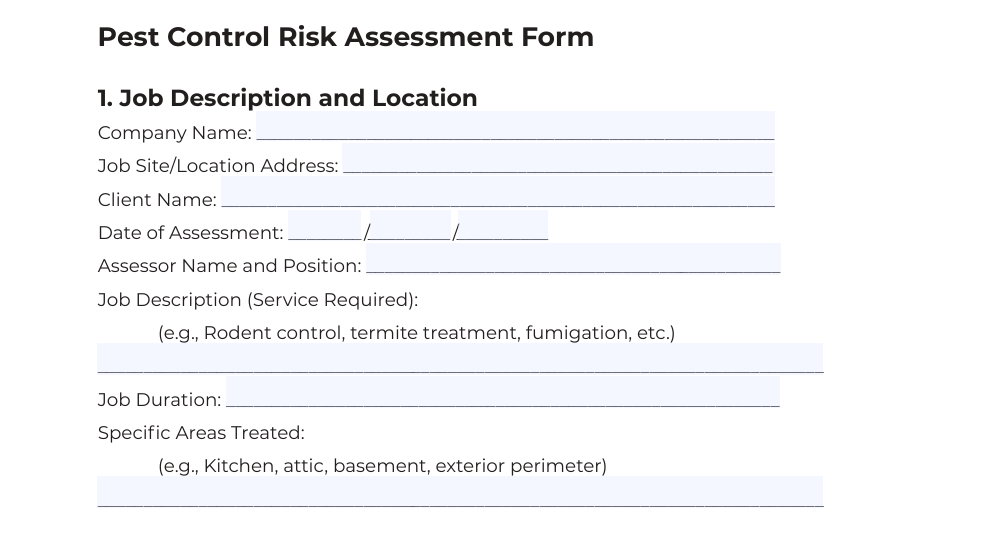The image size is (985, 537).
Task: Click the Company Name input field
Action: [x=515, y=125]
